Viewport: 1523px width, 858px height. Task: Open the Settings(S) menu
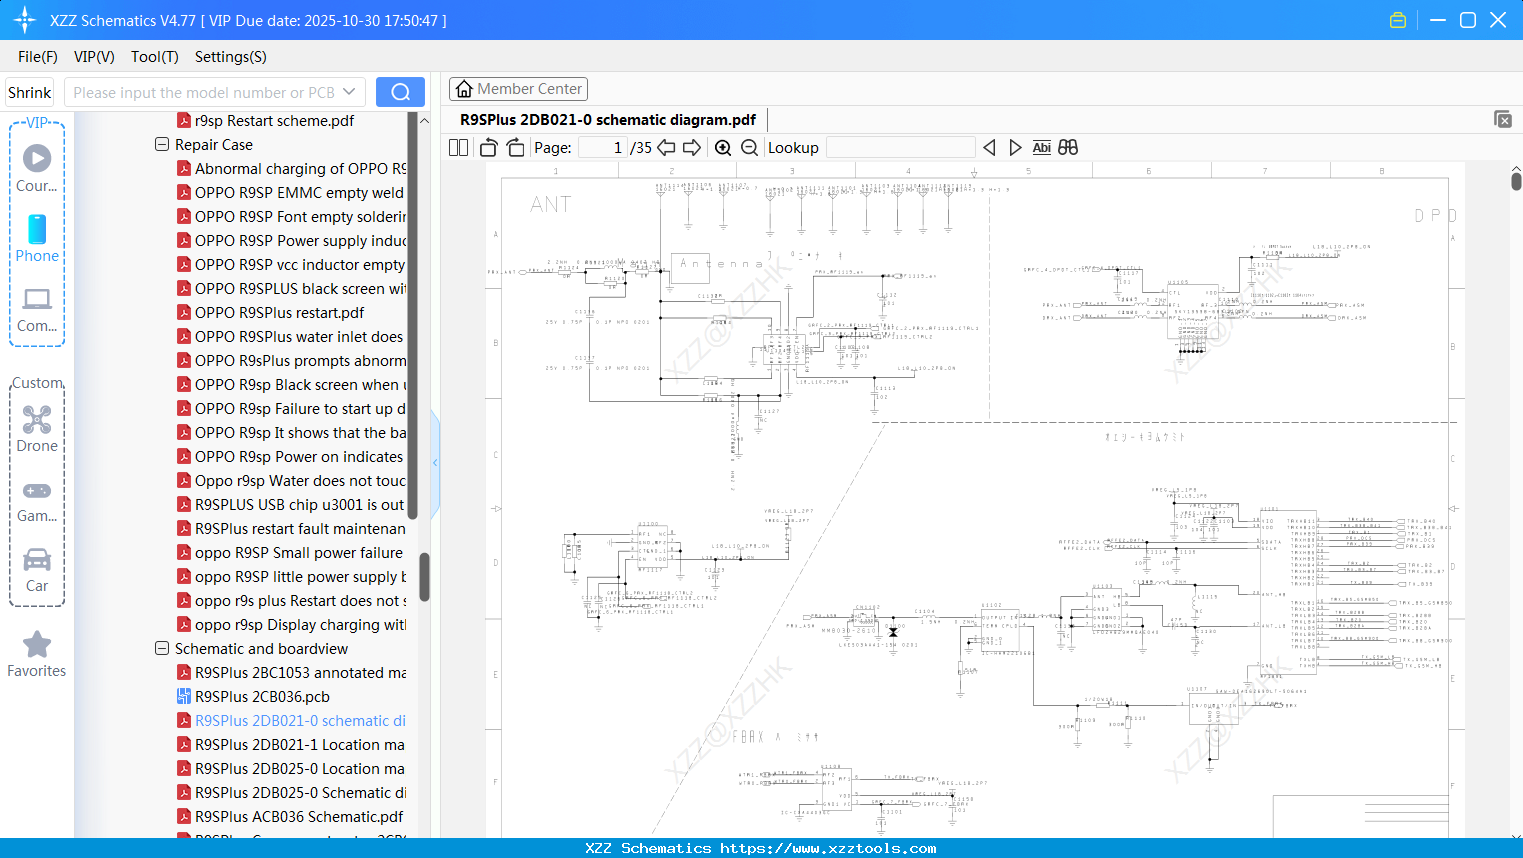coord(230,57)
